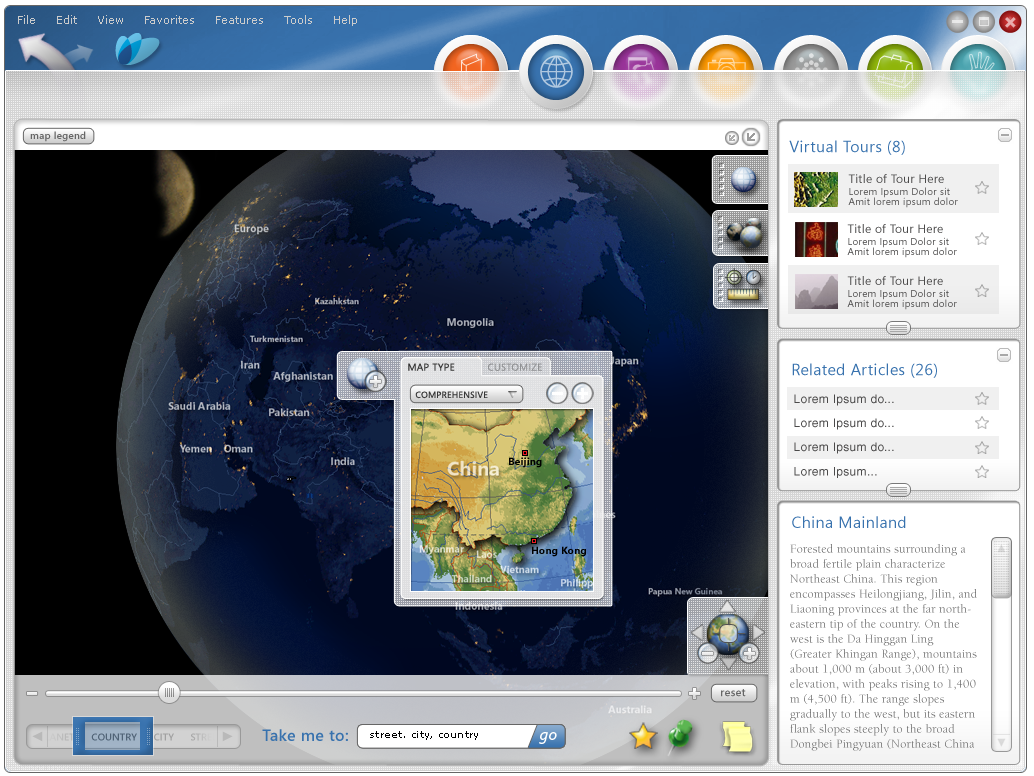
Task: Click the zoom slider handle
Action: click(169, 692)
